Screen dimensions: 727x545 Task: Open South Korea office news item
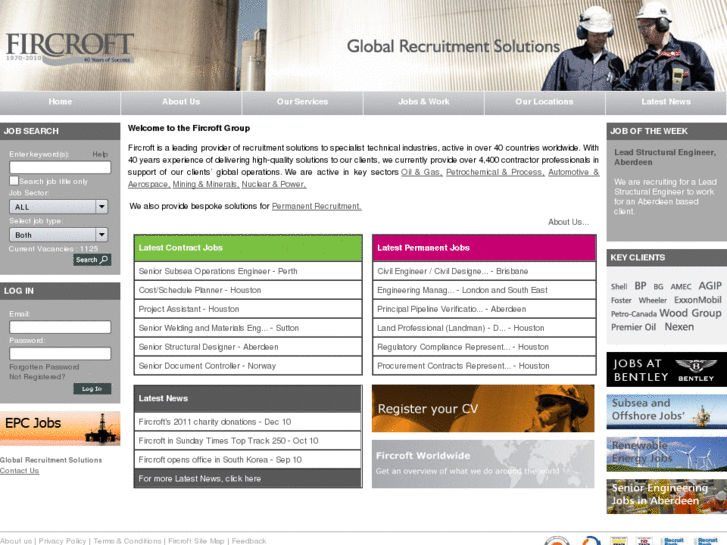coord(248,460)
